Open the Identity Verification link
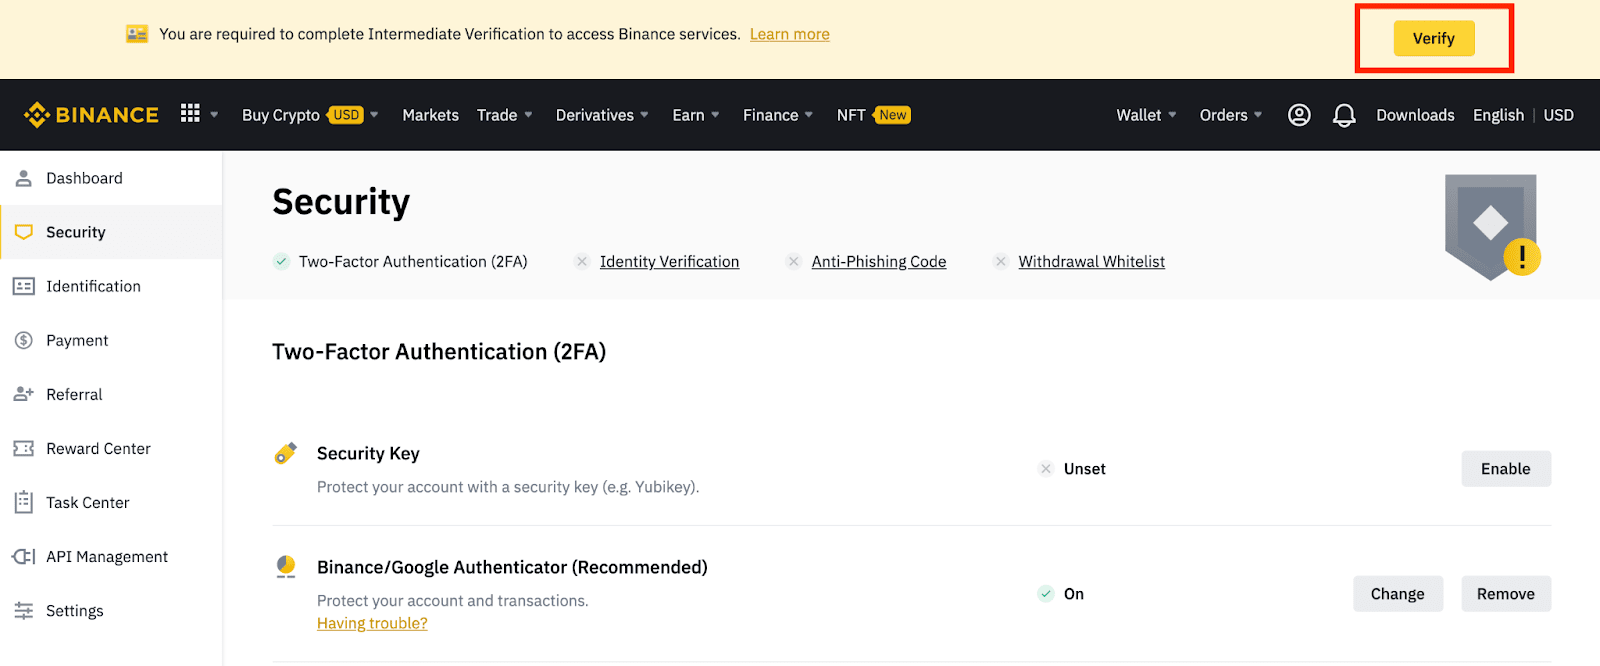This screenshot has height=666, width=1600. [669, 261]
